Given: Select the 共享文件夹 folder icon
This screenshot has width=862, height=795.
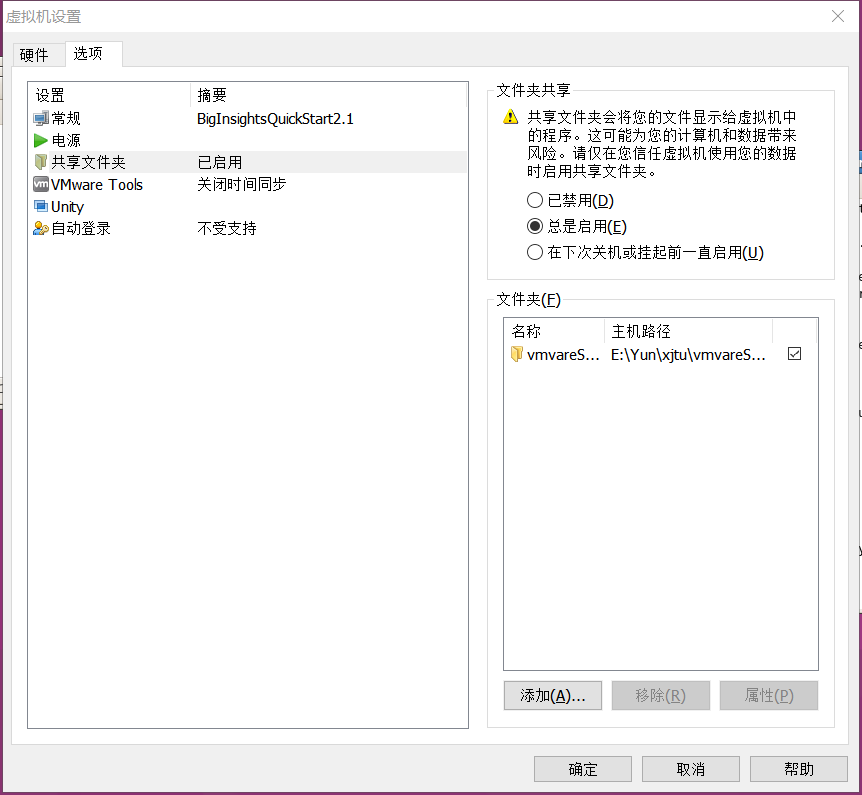Looking at the screenshot, I should pos(42,162).
